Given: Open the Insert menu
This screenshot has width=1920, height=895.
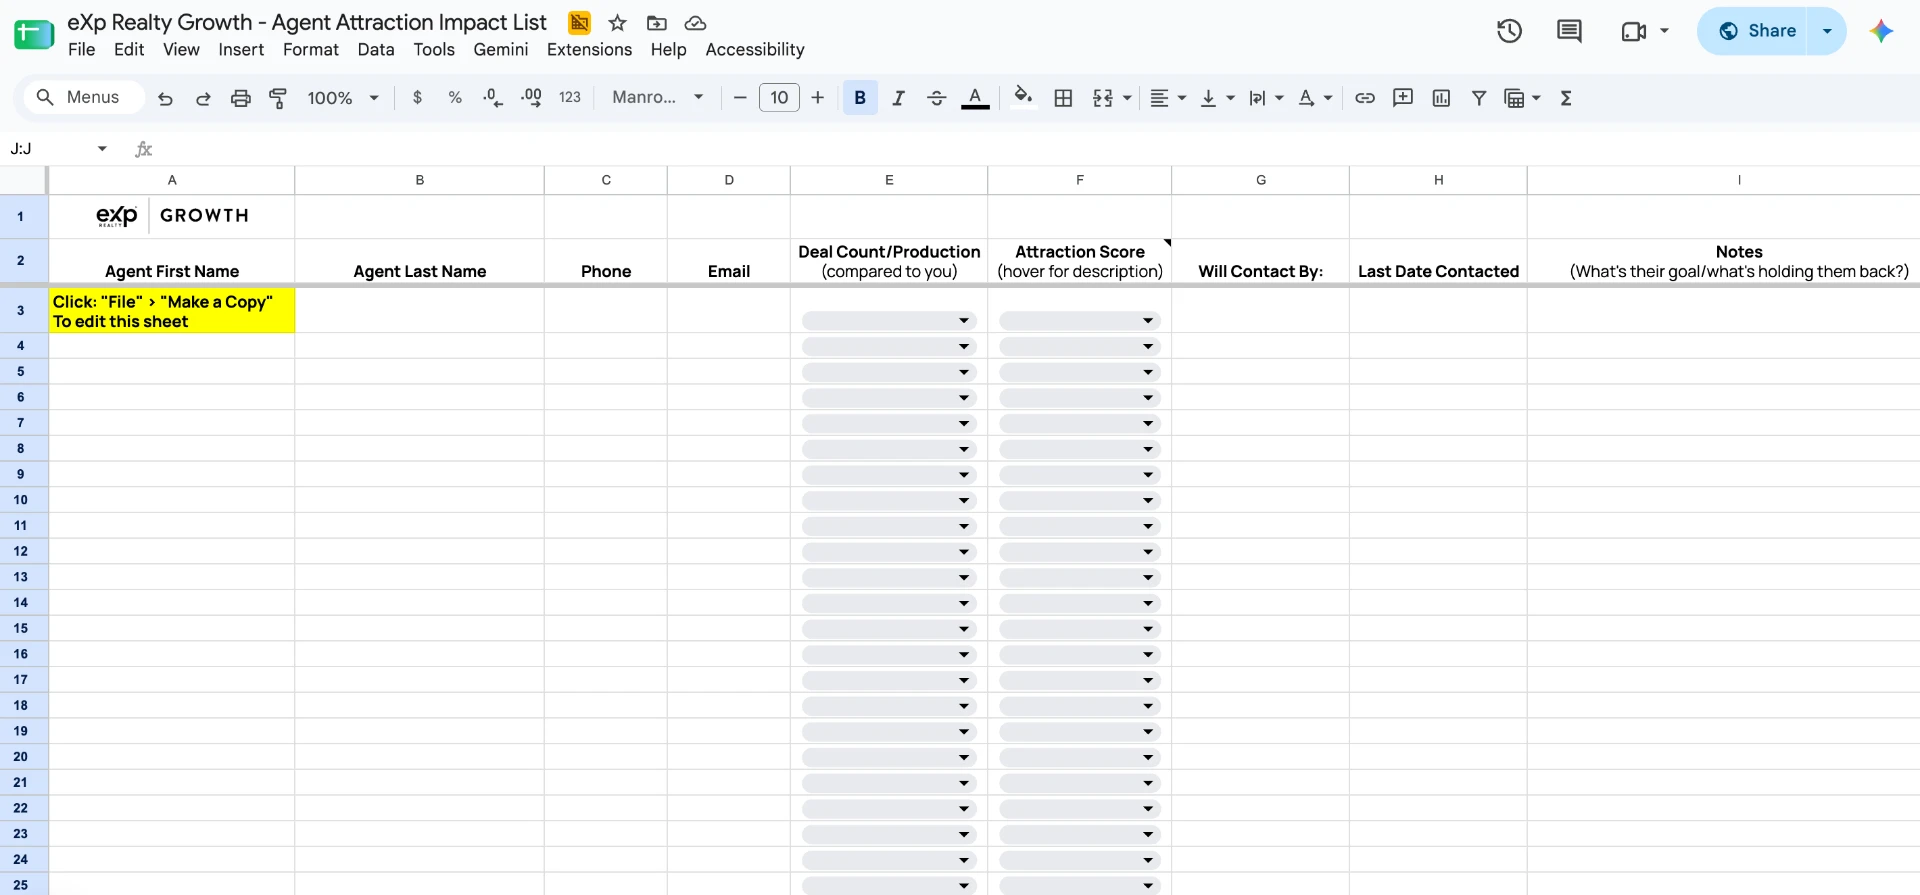Looking at the screenshot, I should tap(241, 50).
